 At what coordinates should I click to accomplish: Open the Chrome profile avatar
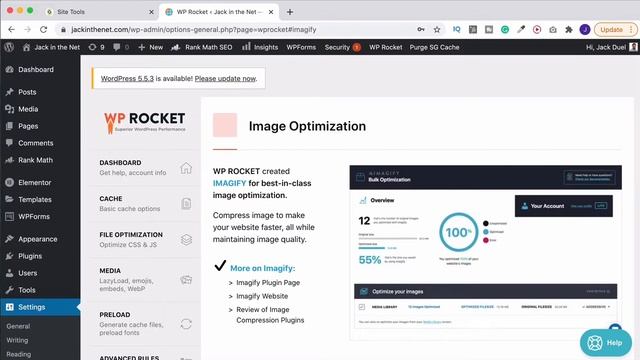585,29
